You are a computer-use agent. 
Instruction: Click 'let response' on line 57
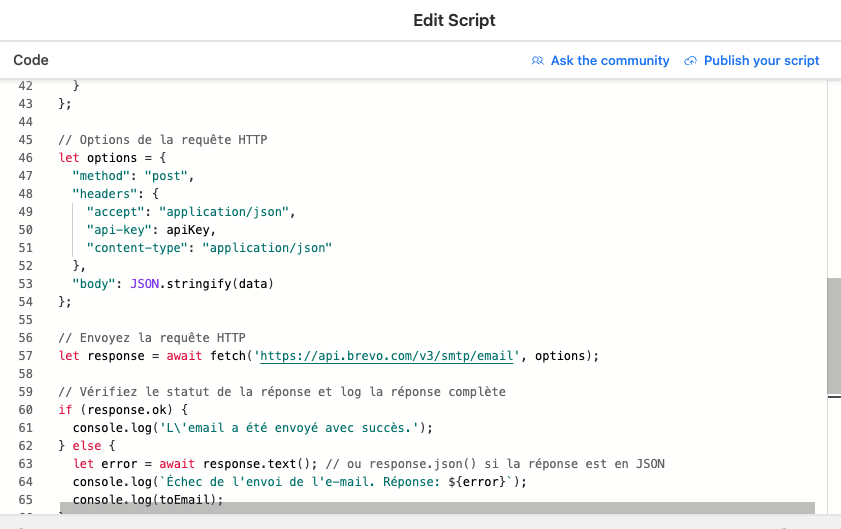[x=102, y=356]
